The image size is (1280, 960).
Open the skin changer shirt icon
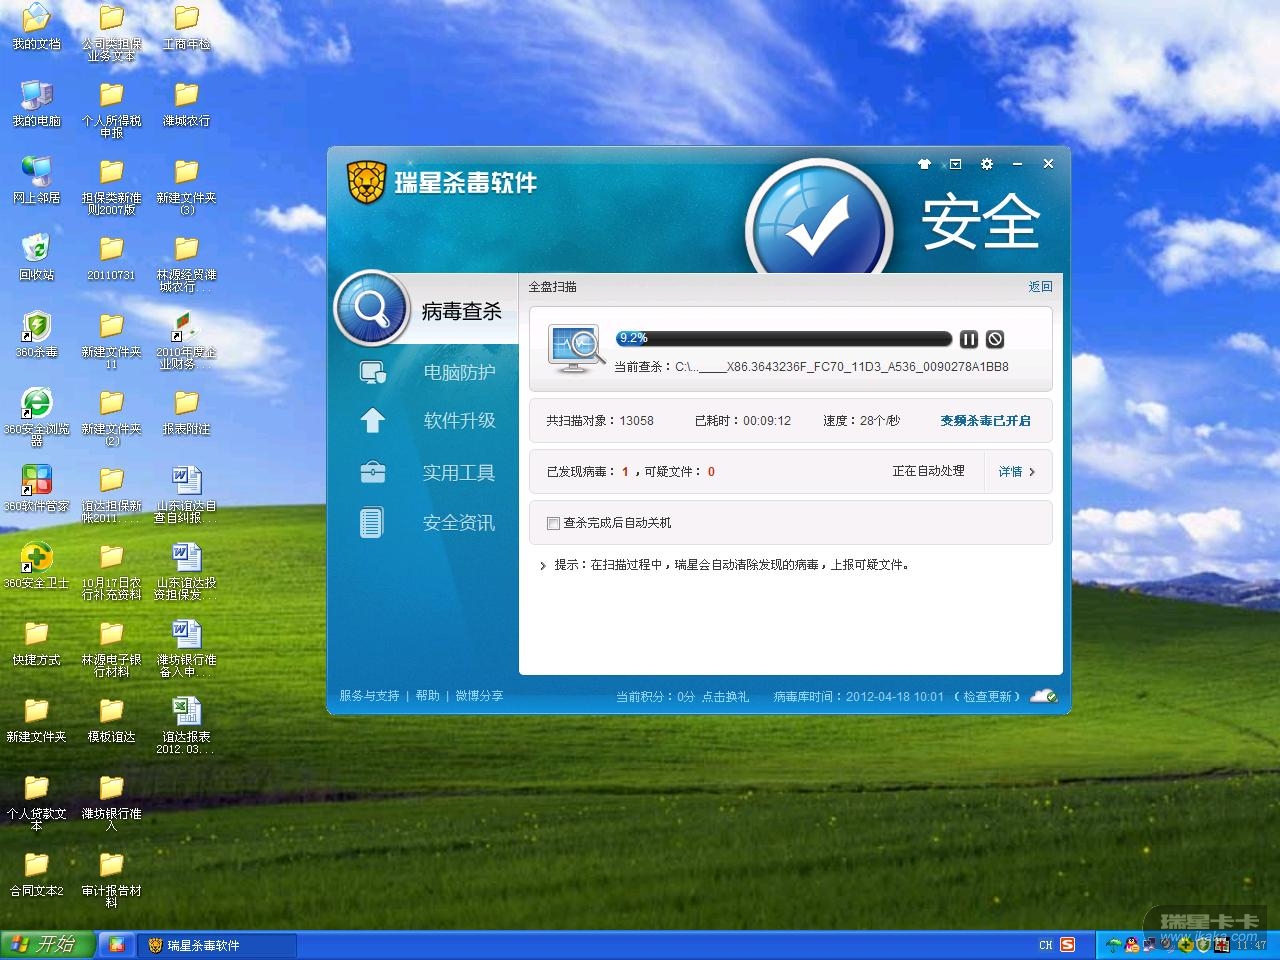coord(924,164)
